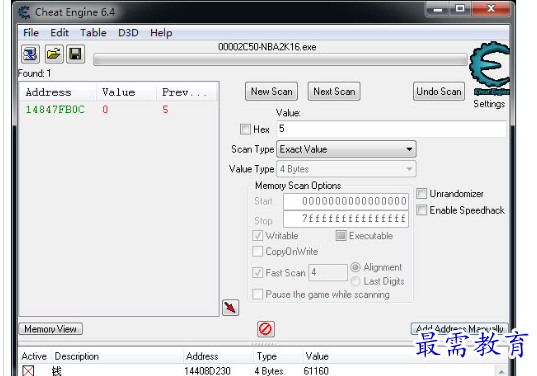Open the process list icon
This screenshot has width=537, height=376.
(30, 54)
